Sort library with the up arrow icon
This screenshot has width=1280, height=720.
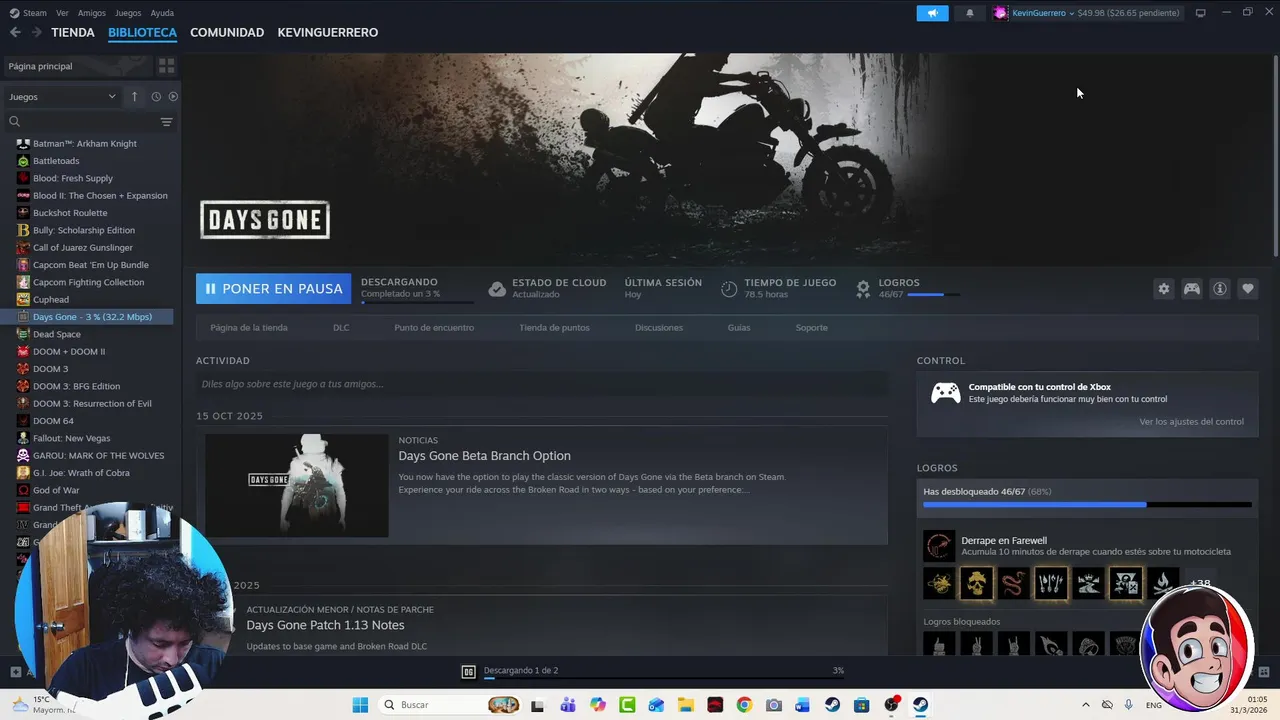[x=134, y=96]
